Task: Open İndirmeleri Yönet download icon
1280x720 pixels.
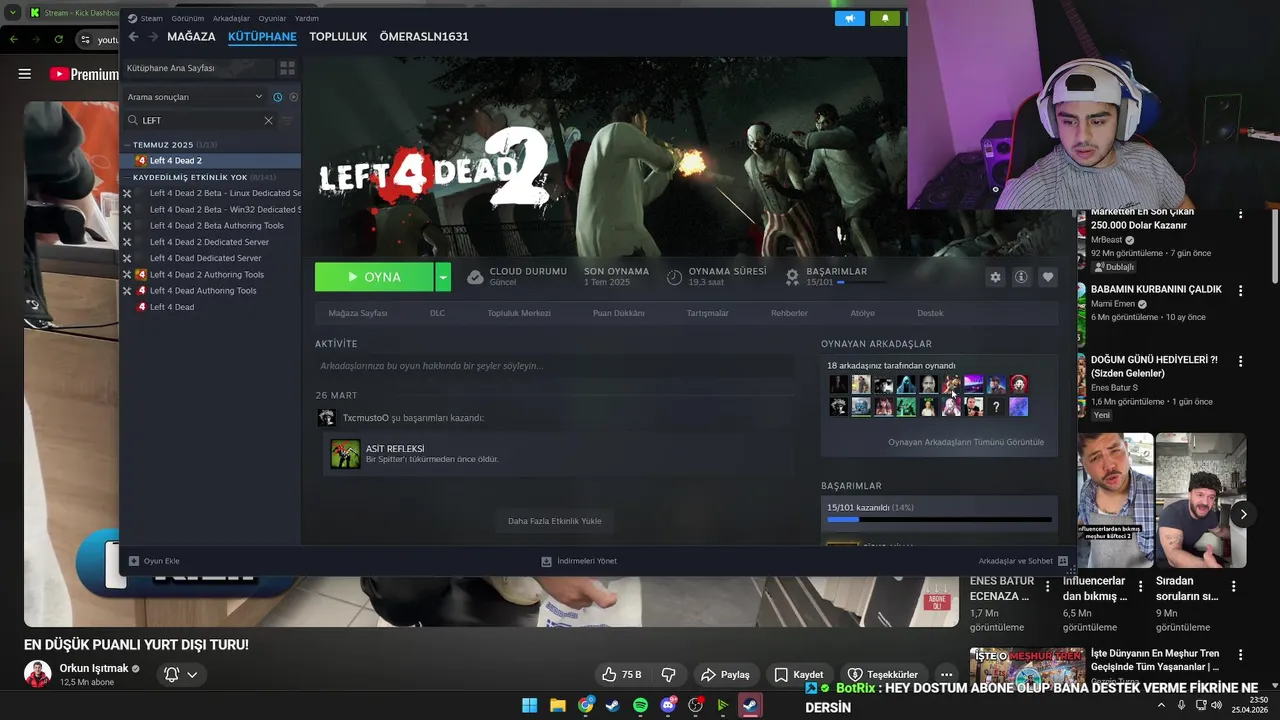Action: coord(546,561)
